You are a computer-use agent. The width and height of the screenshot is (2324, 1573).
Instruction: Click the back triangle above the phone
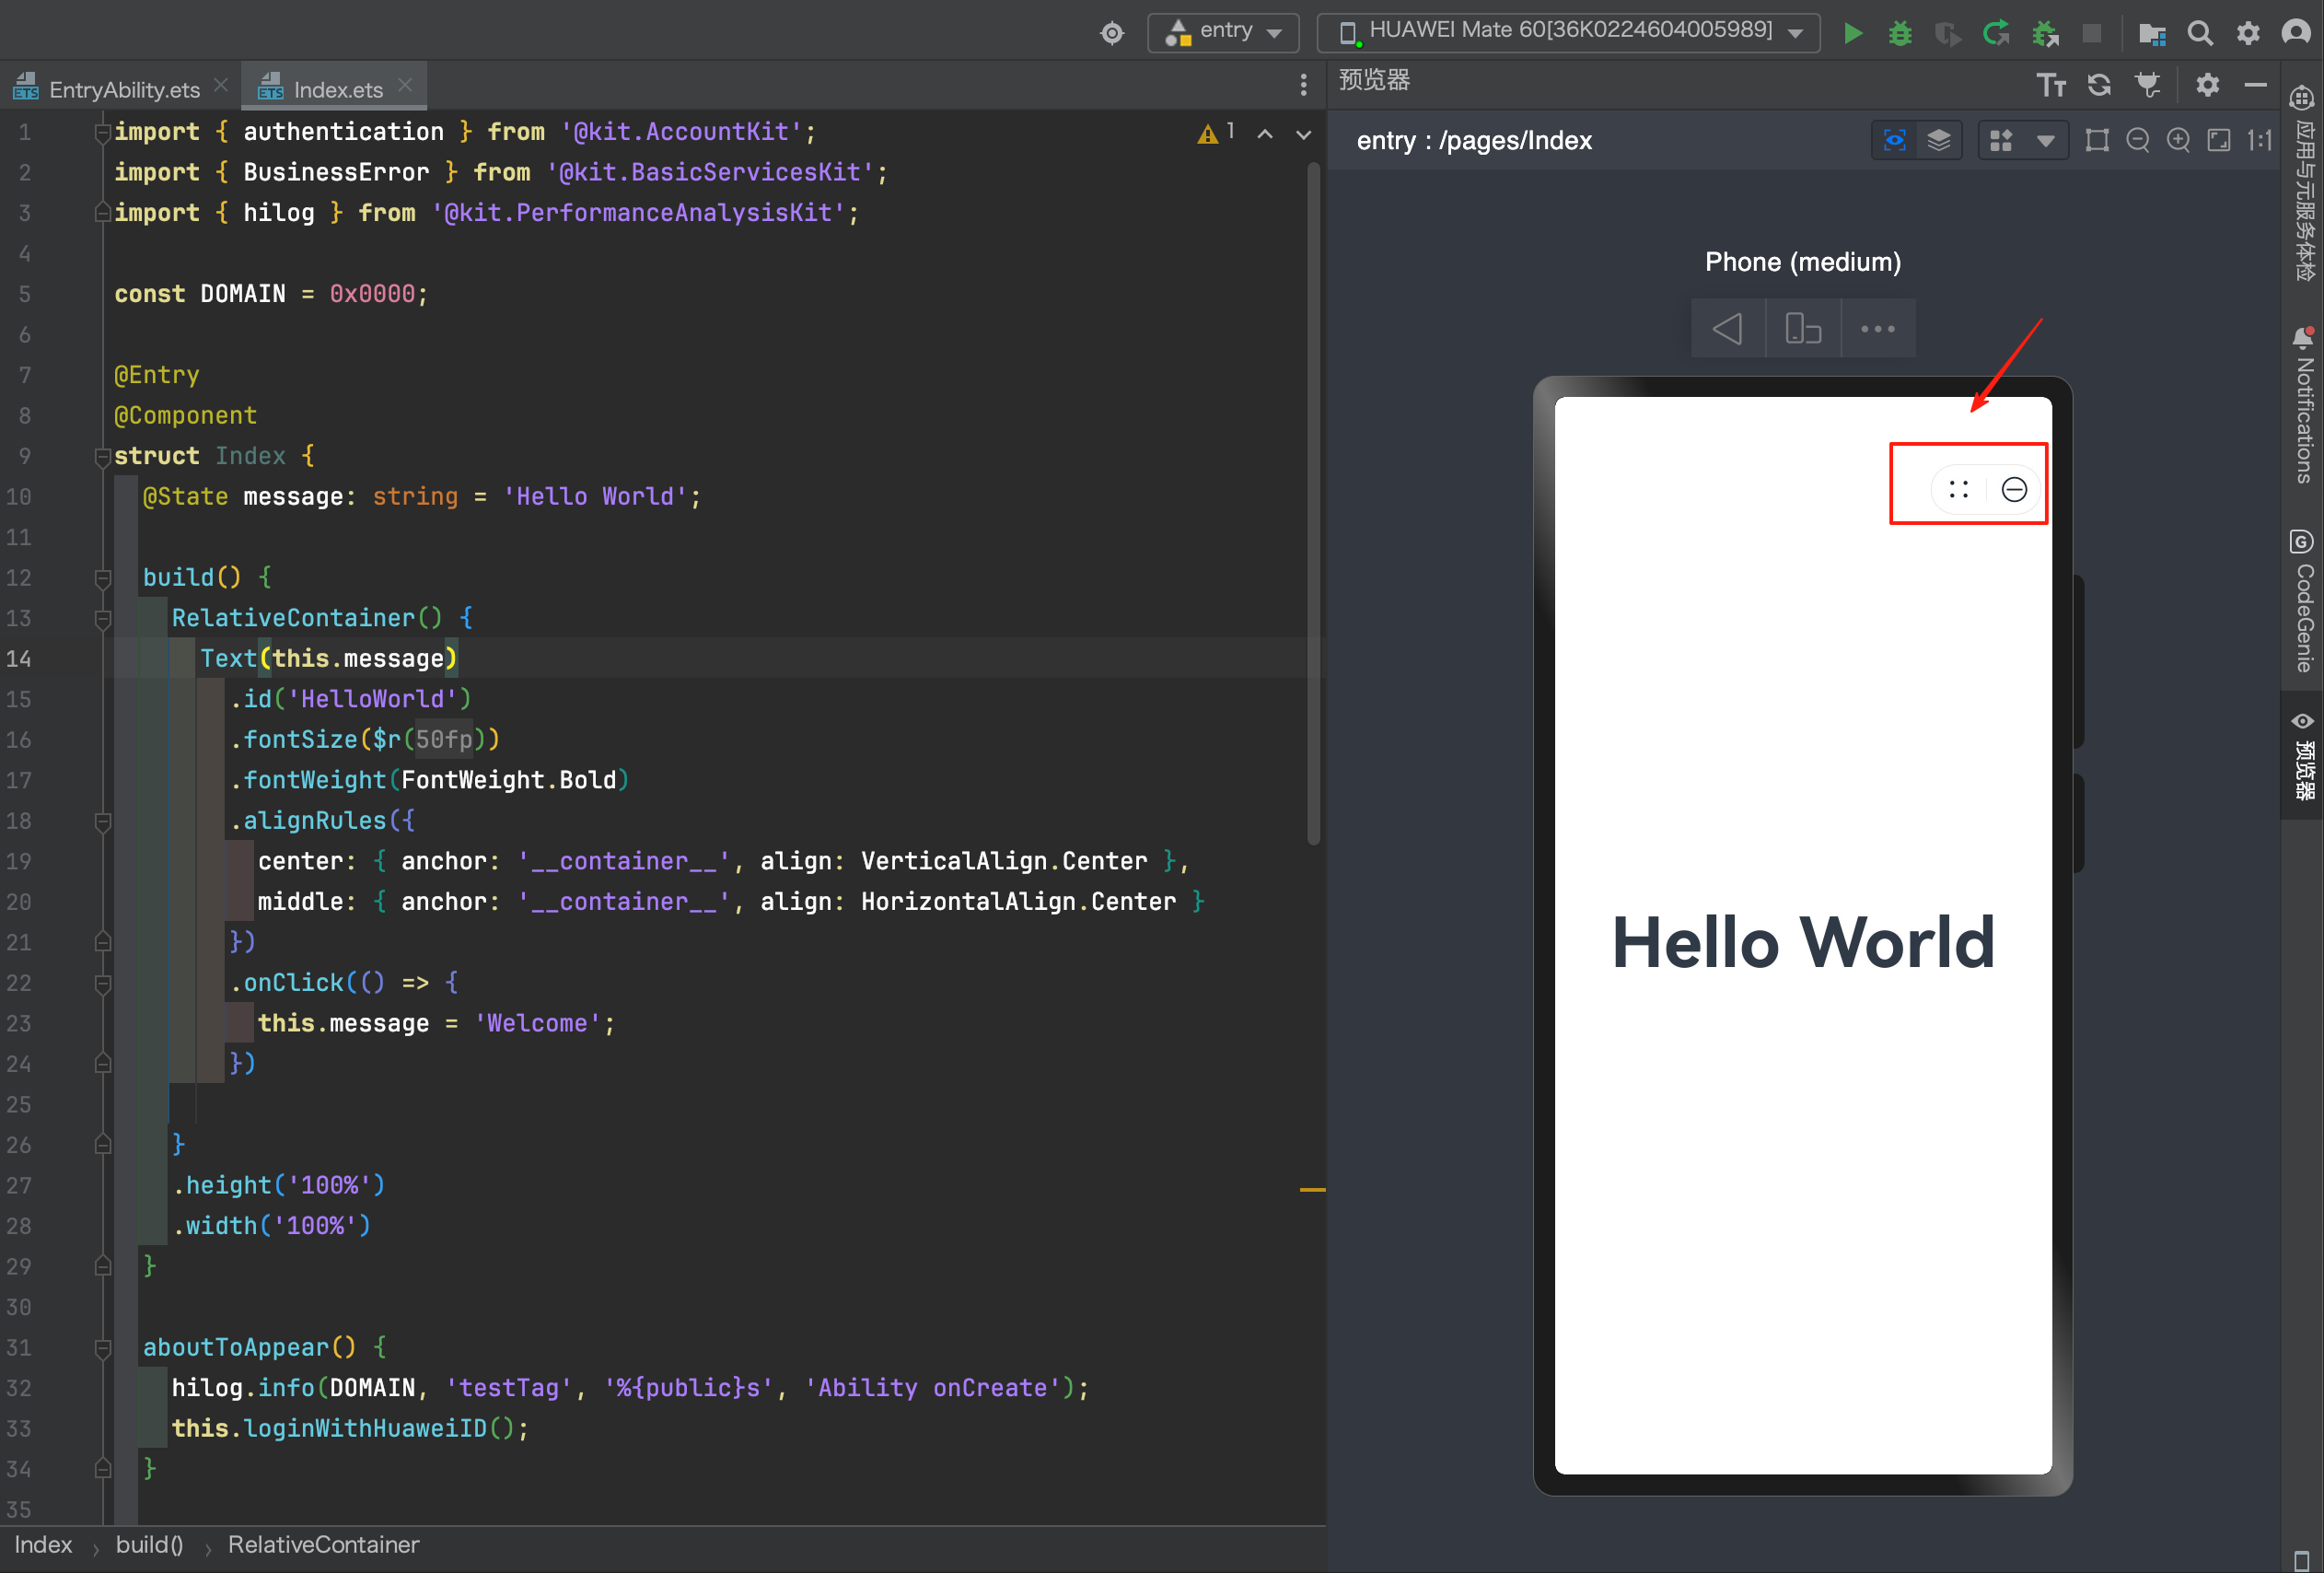click(x=1728, y=328)
